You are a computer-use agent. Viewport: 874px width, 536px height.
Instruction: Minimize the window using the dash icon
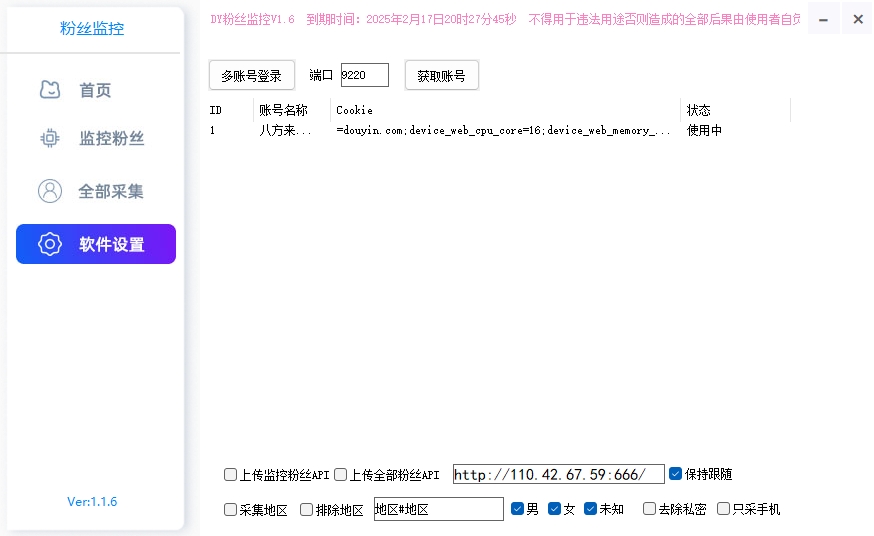pos(824,19)
